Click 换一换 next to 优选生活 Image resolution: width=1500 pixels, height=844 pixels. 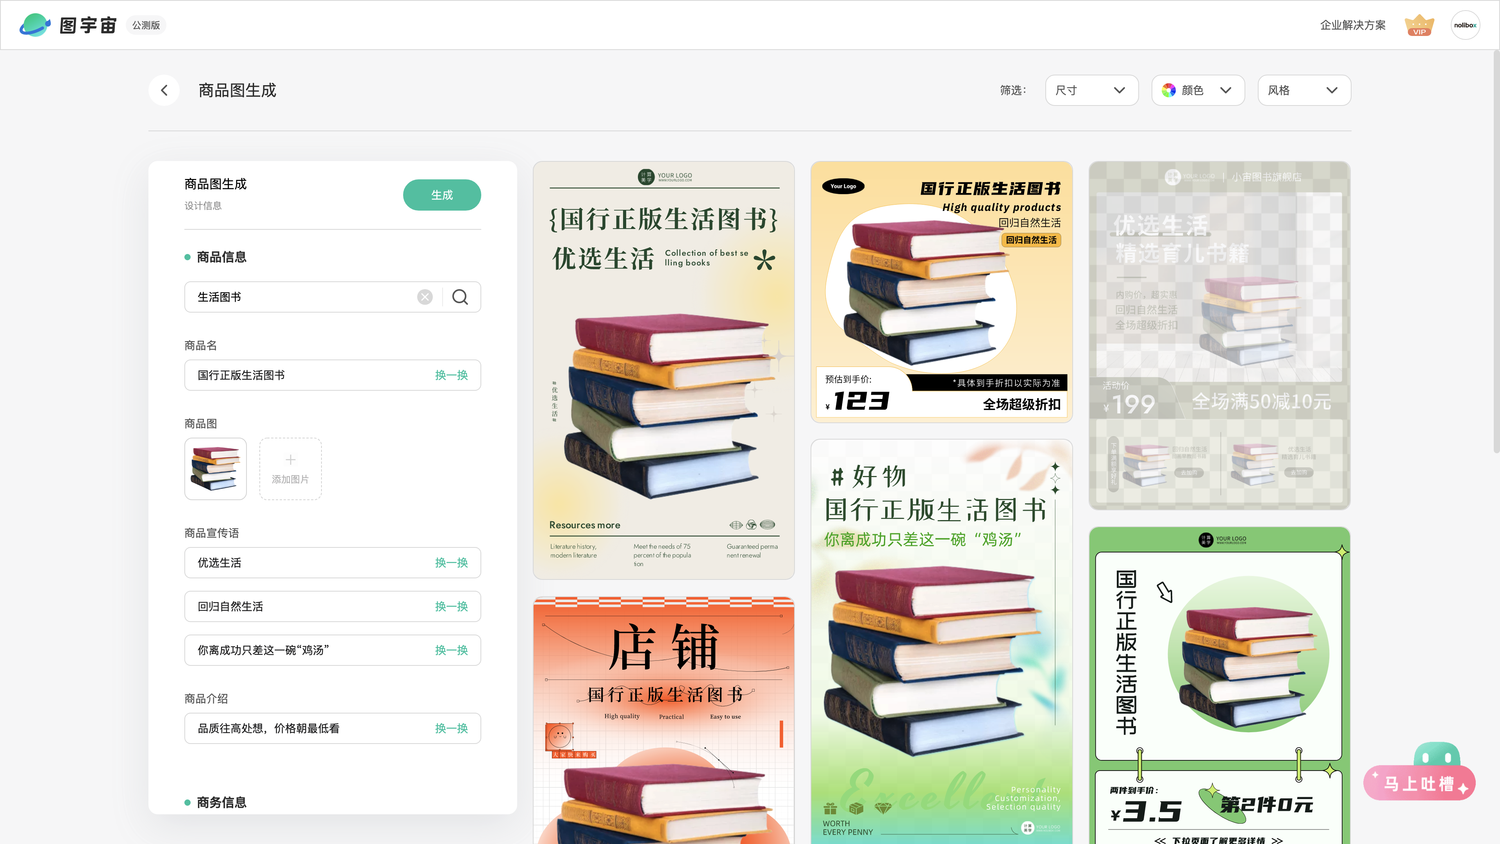[x=451, y=563]
